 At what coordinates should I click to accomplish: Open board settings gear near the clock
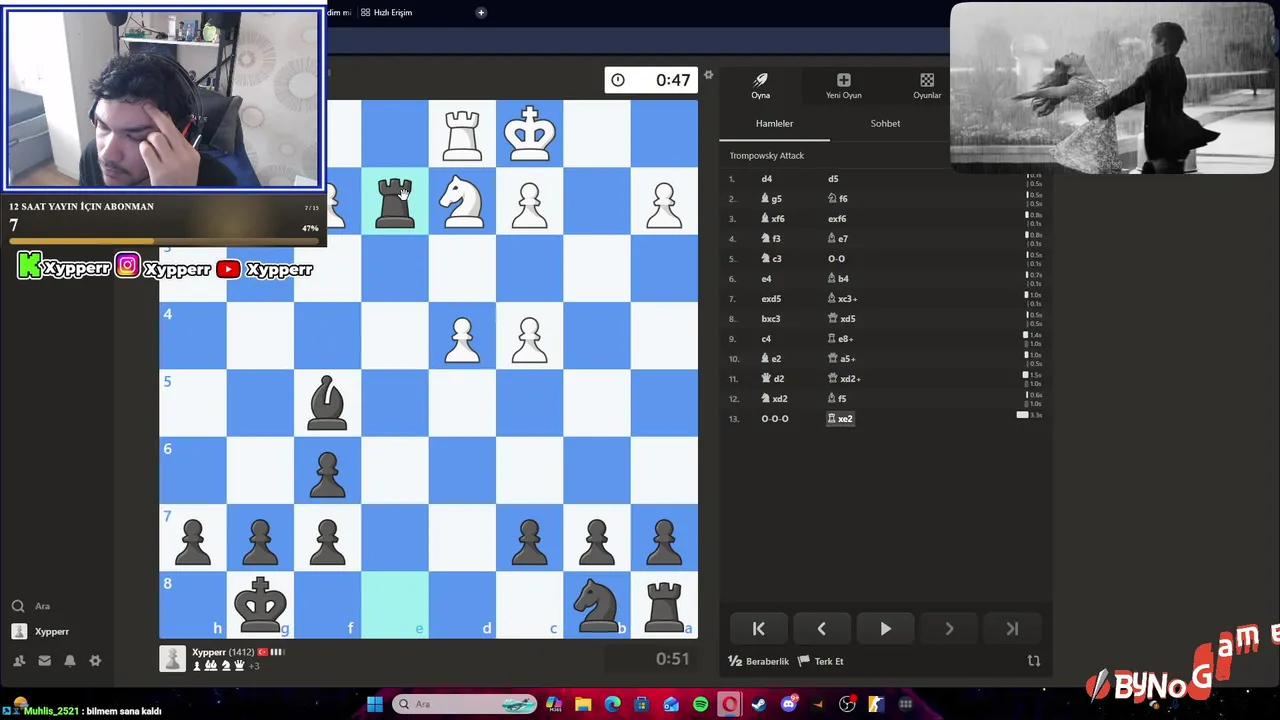coord(708,75)
